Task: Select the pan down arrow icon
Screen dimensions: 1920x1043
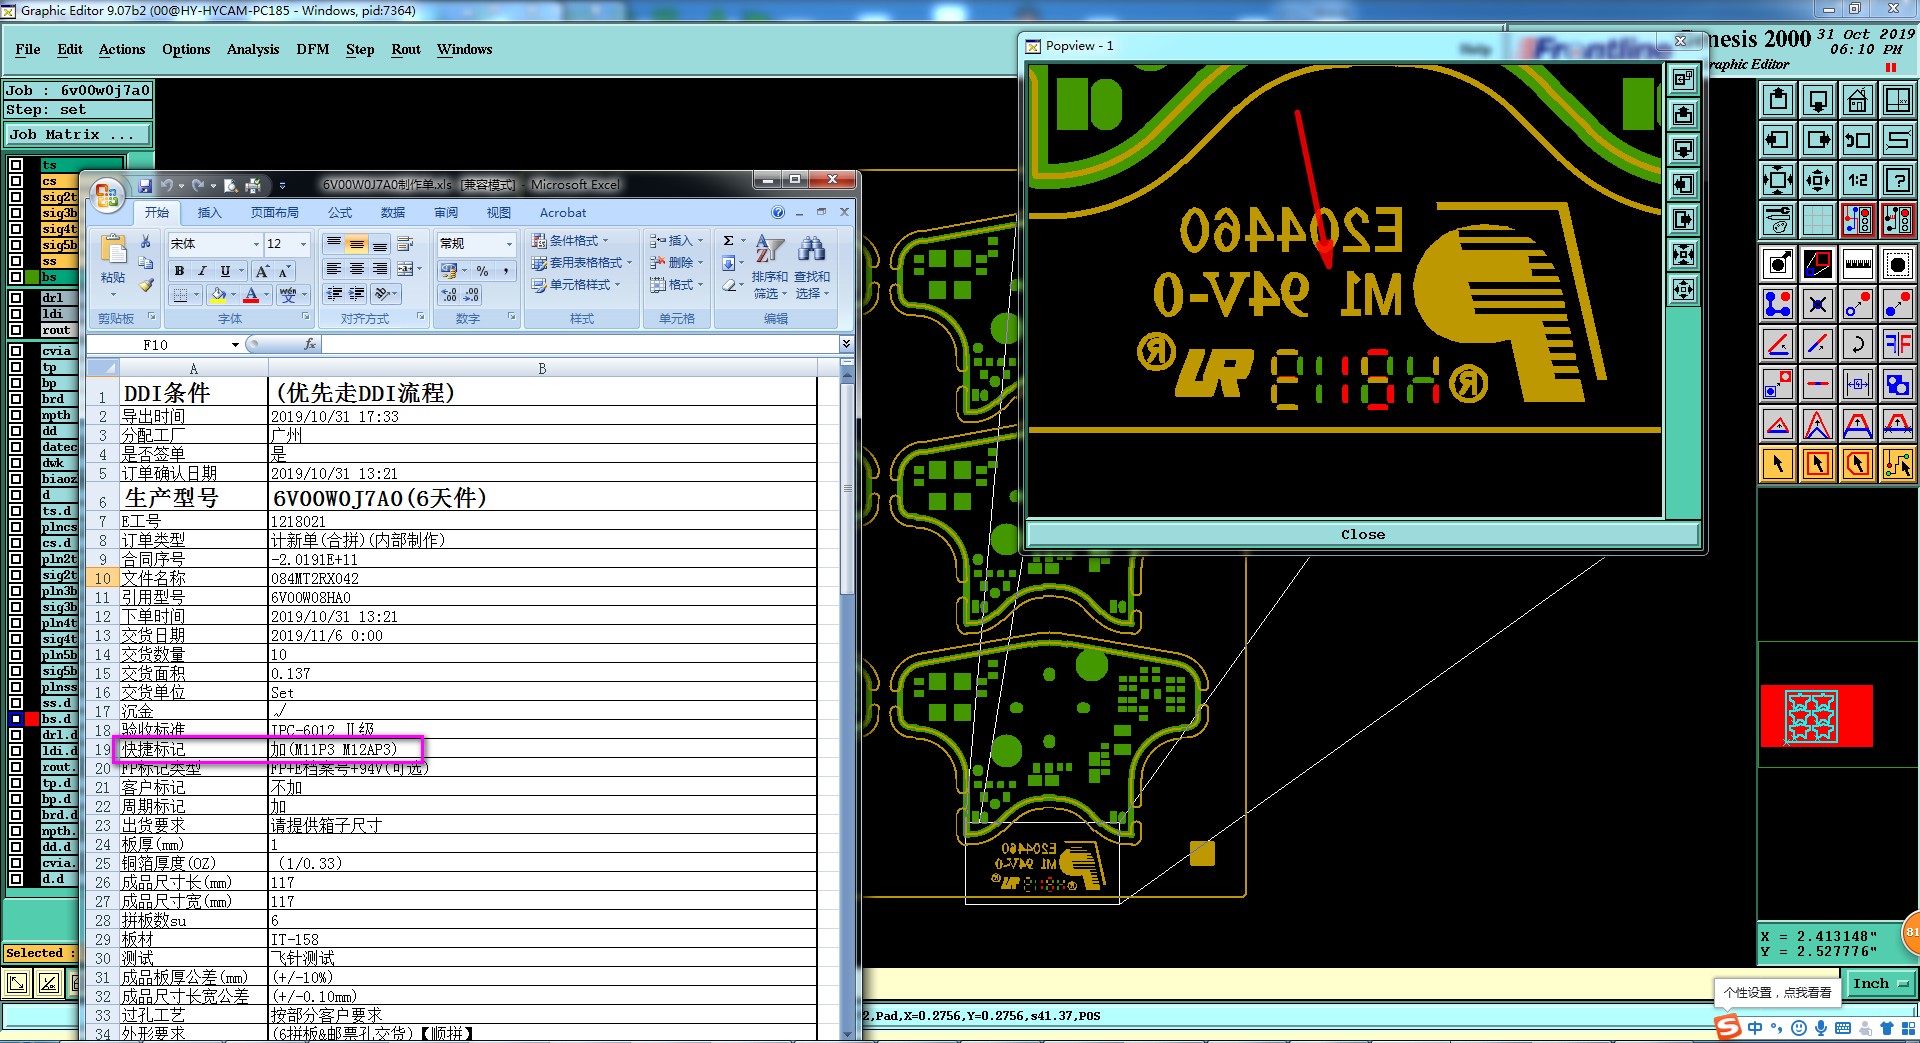Action: click(1818, 100)
